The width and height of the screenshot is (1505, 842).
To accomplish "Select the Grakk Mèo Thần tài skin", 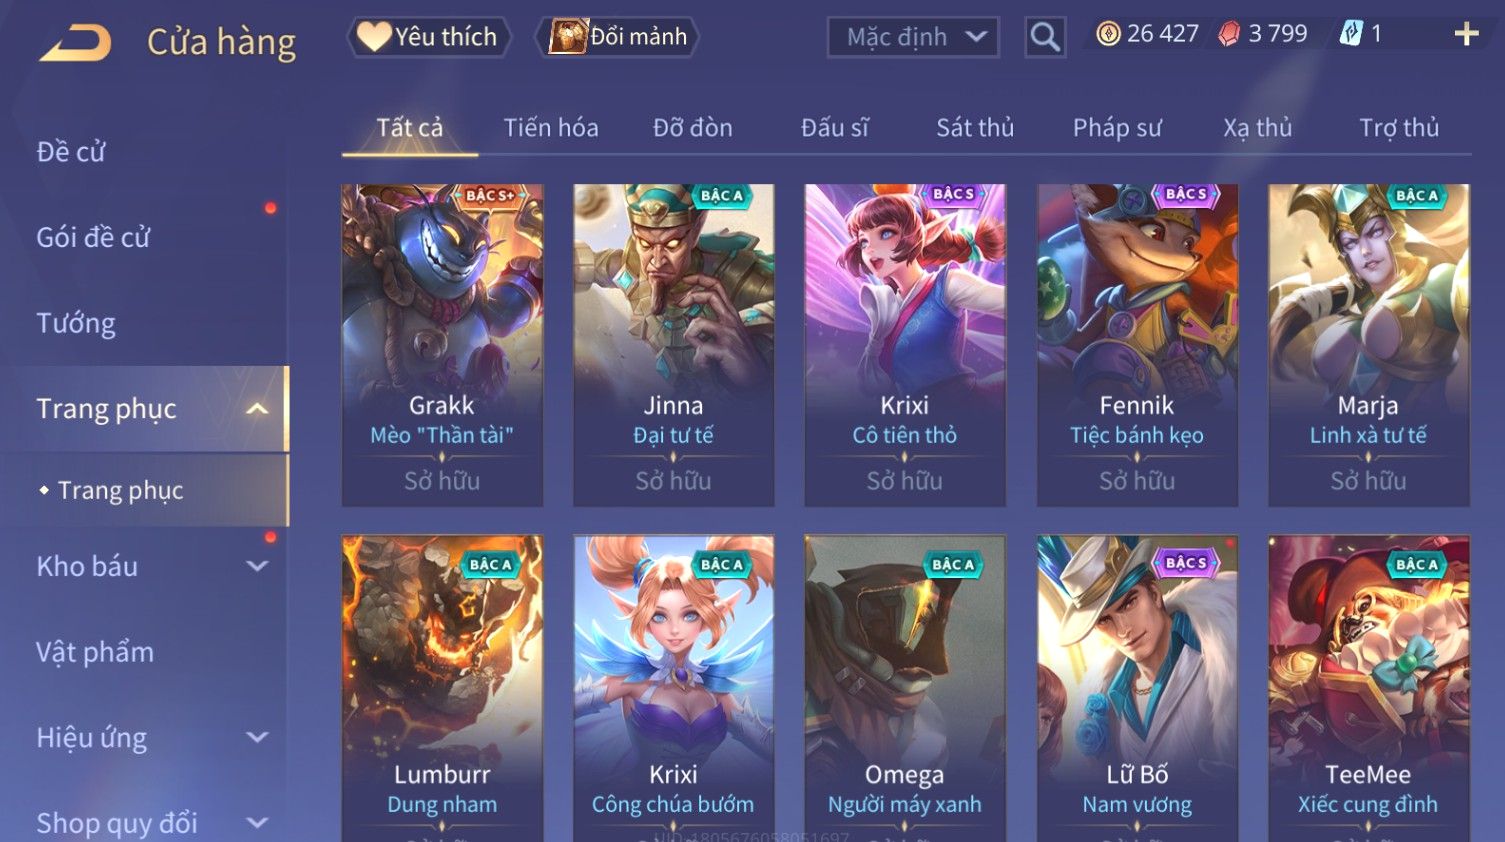I will pyautogui.click(x=442, y=345).
